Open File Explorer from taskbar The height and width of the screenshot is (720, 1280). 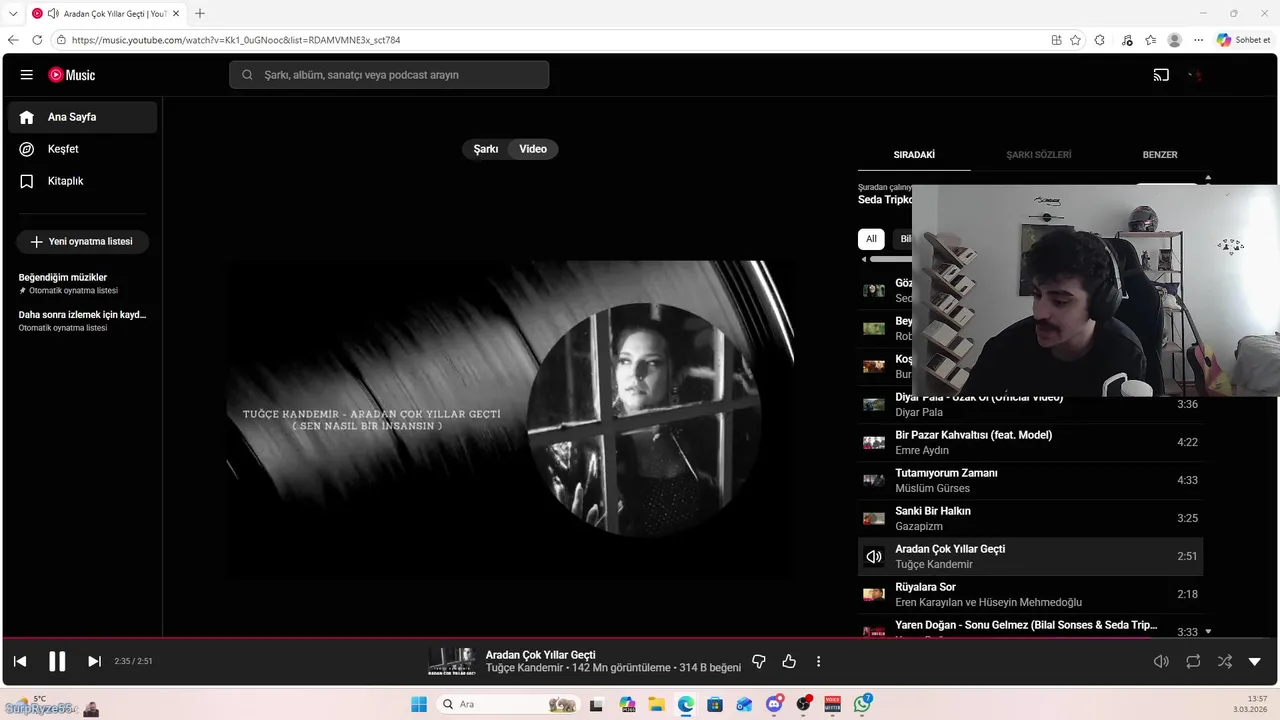(x=656, y=704)
